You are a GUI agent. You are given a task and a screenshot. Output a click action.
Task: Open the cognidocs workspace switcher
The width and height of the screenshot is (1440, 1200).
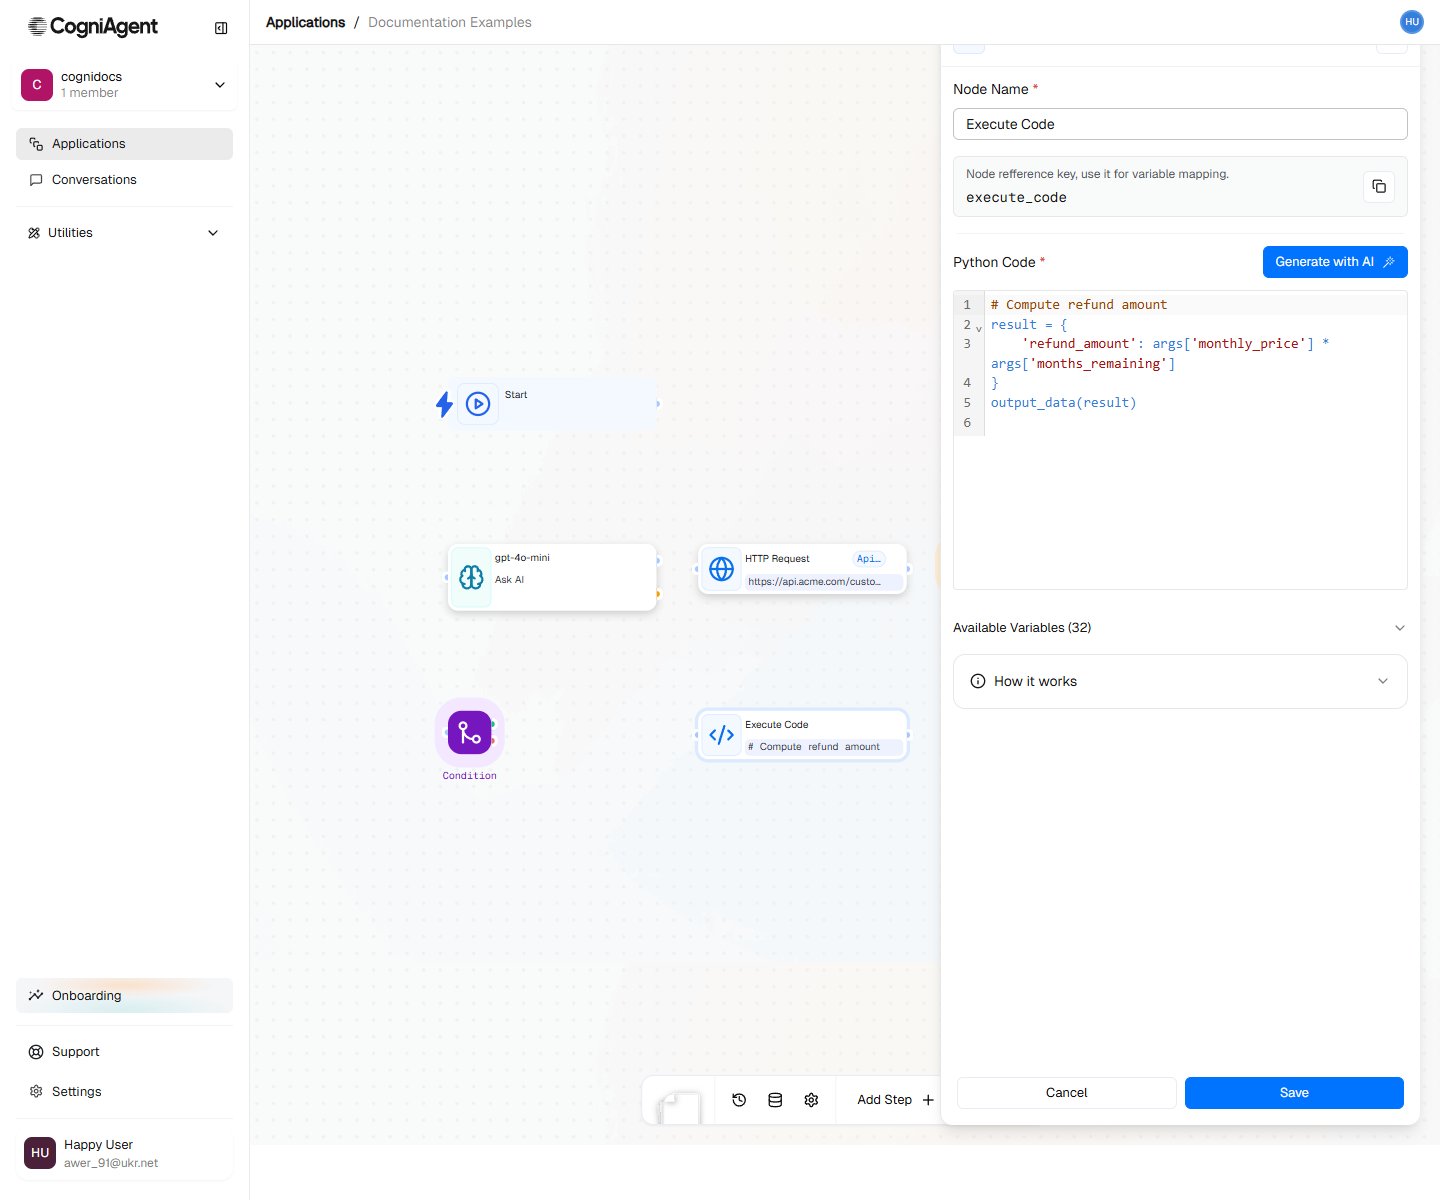pos(125,85)
